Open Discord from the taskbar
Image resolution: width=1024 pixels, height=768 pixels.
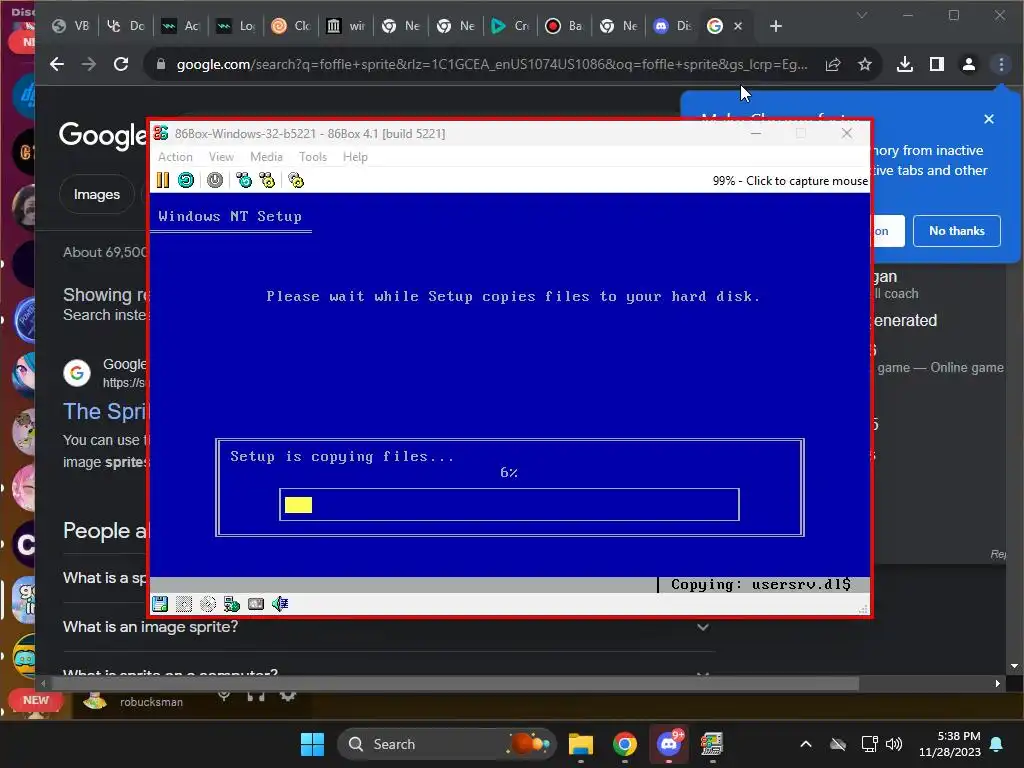point(669,744)
